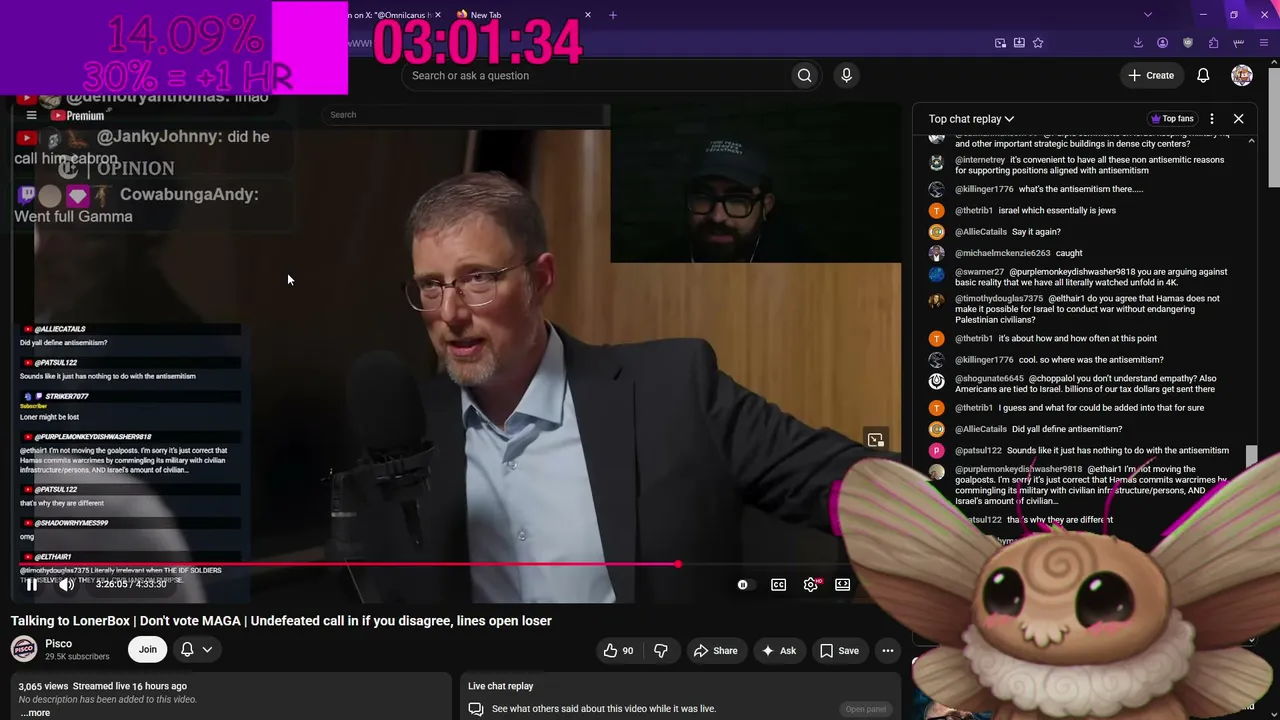Image resolution: width=1280 pixels, height=720 pixels.
Task: Expand Top chat replay dropdown
Action: 971,119
